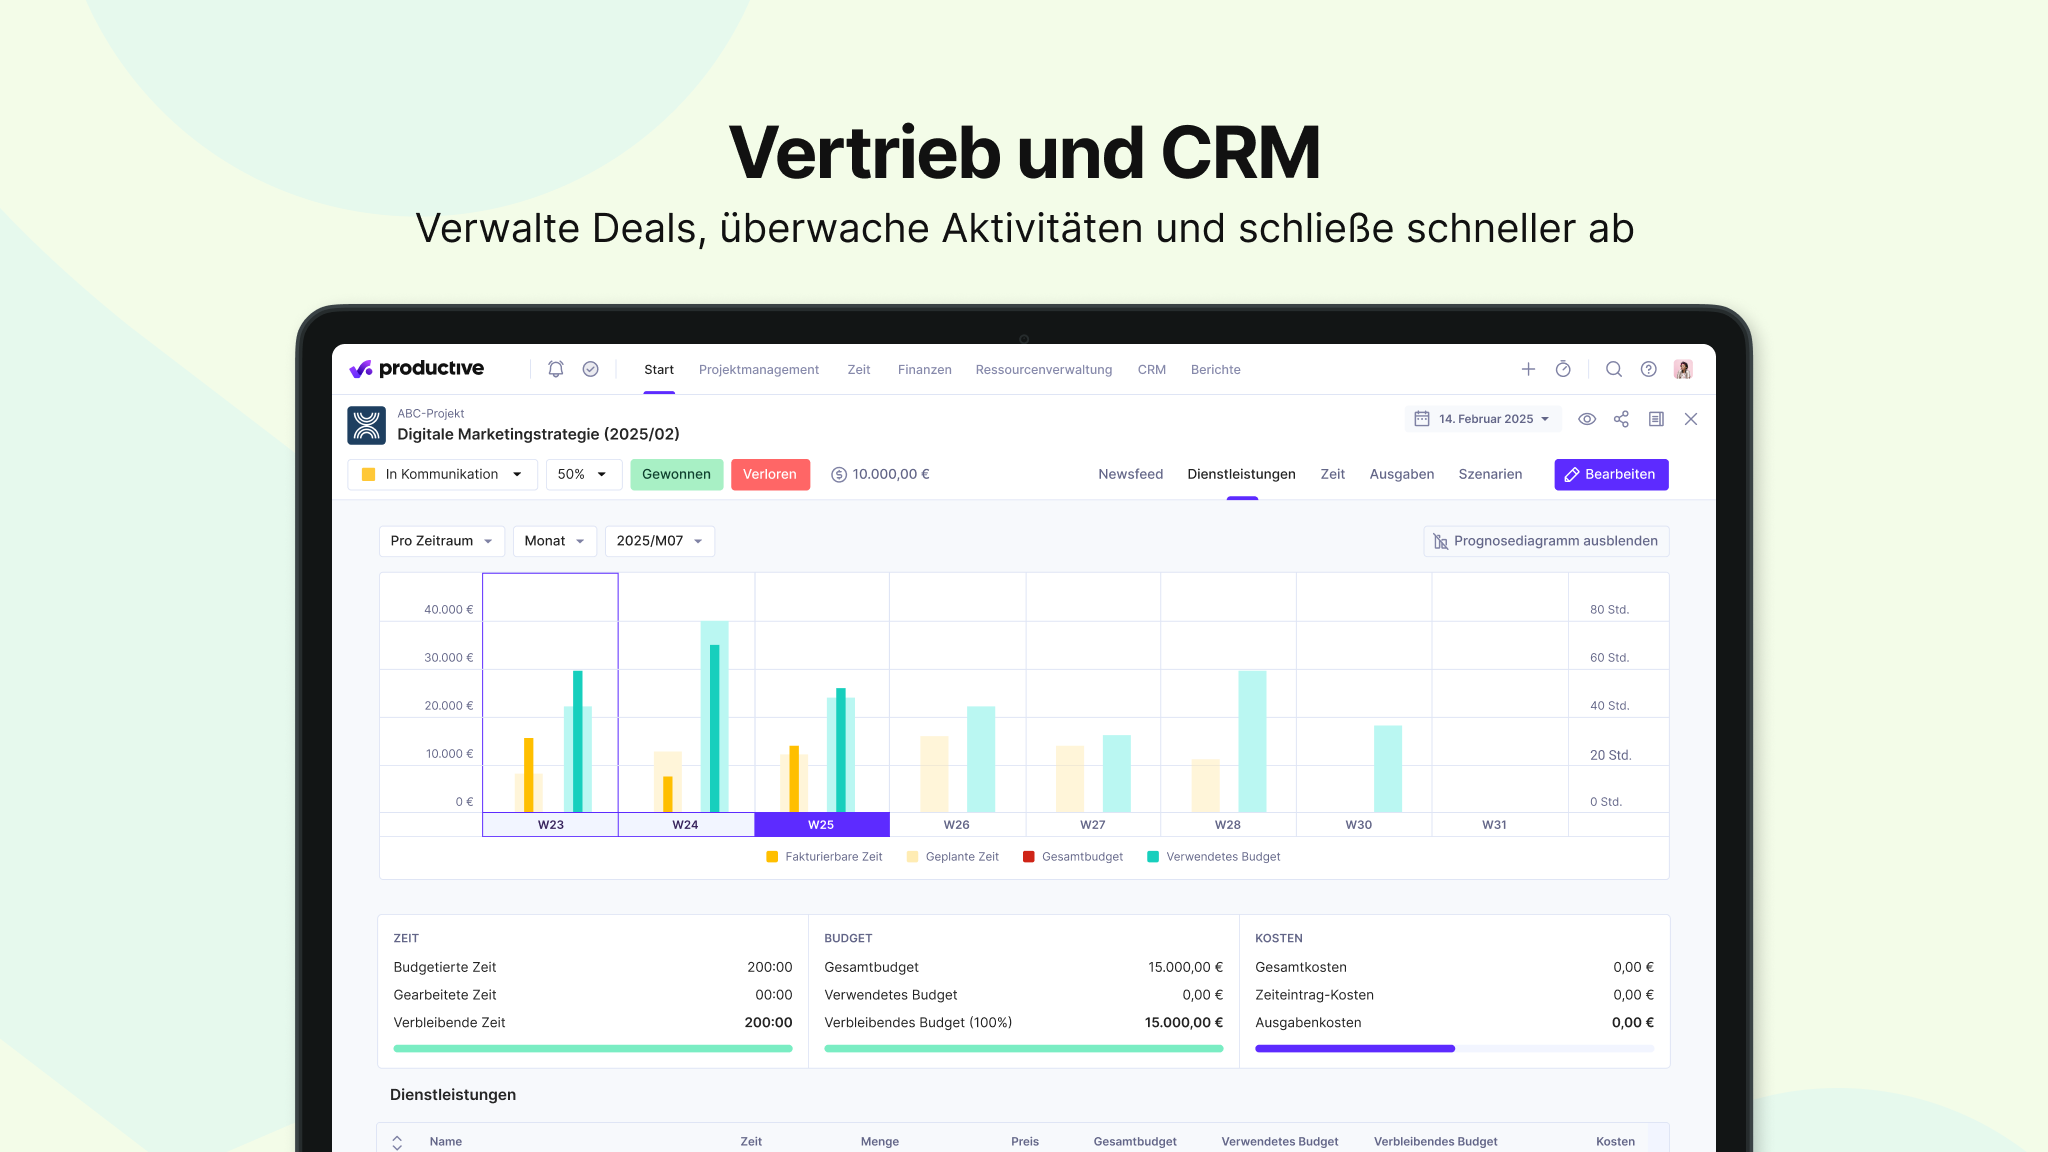Expand the 50% probability dropdown
Viewport: 2048px width, 1152px height.
pos(583,474)
